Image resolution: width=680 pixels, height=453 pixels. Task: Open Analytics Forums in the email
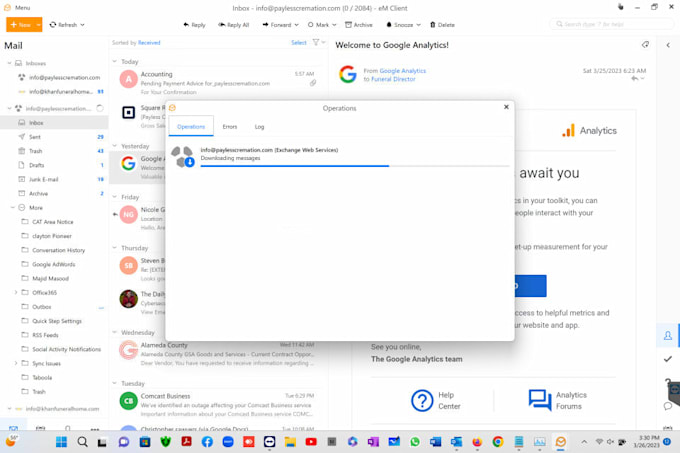coord(557,400)
